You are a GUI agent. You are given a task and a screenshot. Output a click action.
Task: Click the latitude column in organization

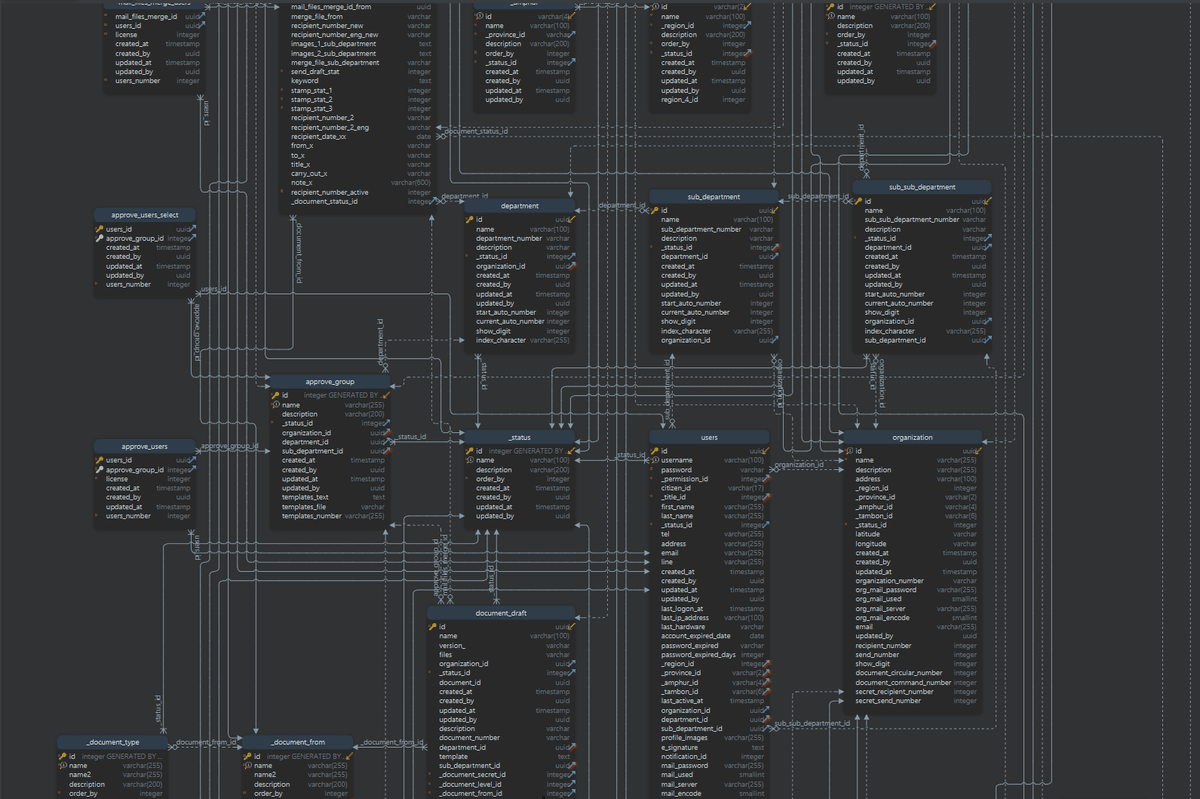coord(914,535)
